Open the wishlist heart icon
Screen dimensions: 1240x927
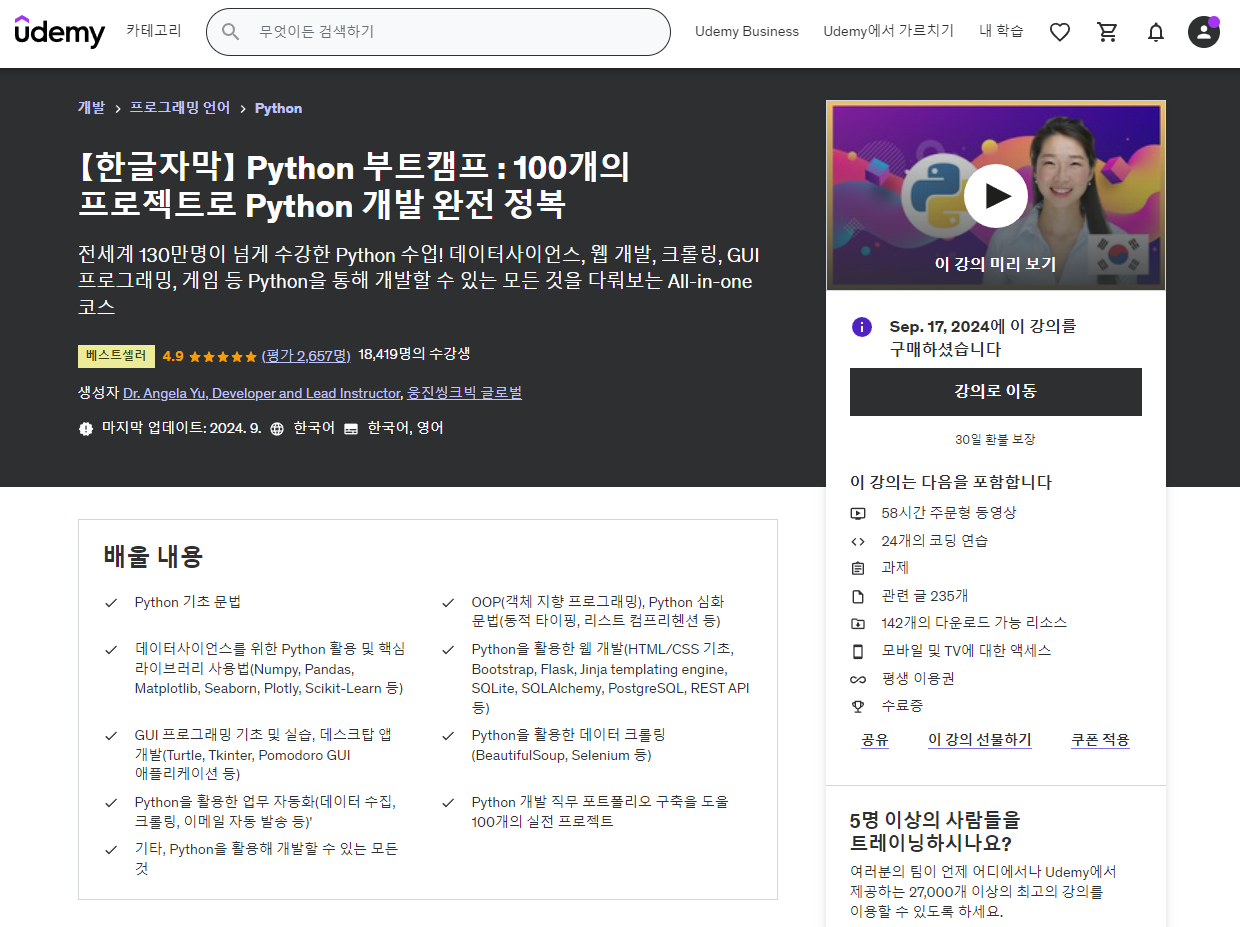(x=1060, y=32)
